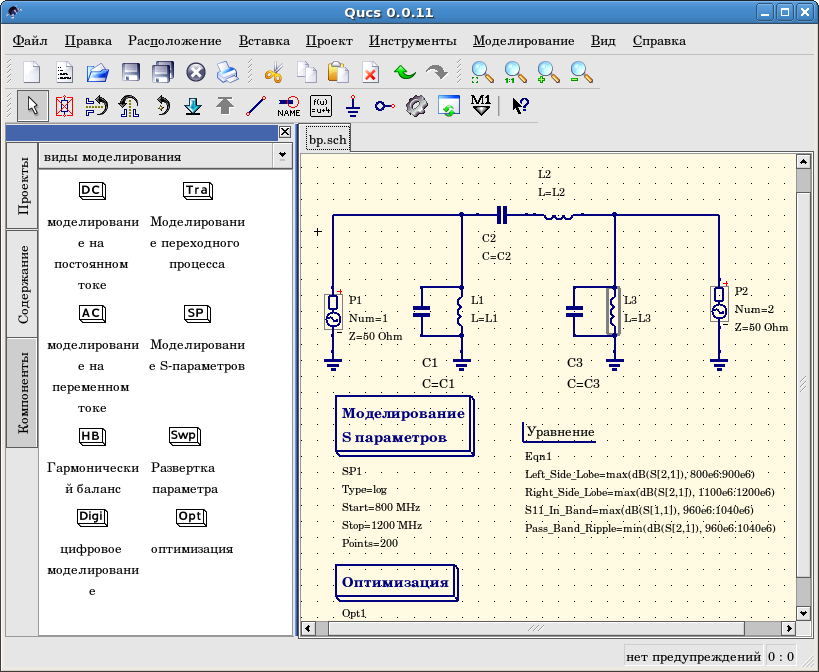This screenshot has width=819, height=672.
Task: Click the Set marker M1 icon
Action: [x=481, y=105]
